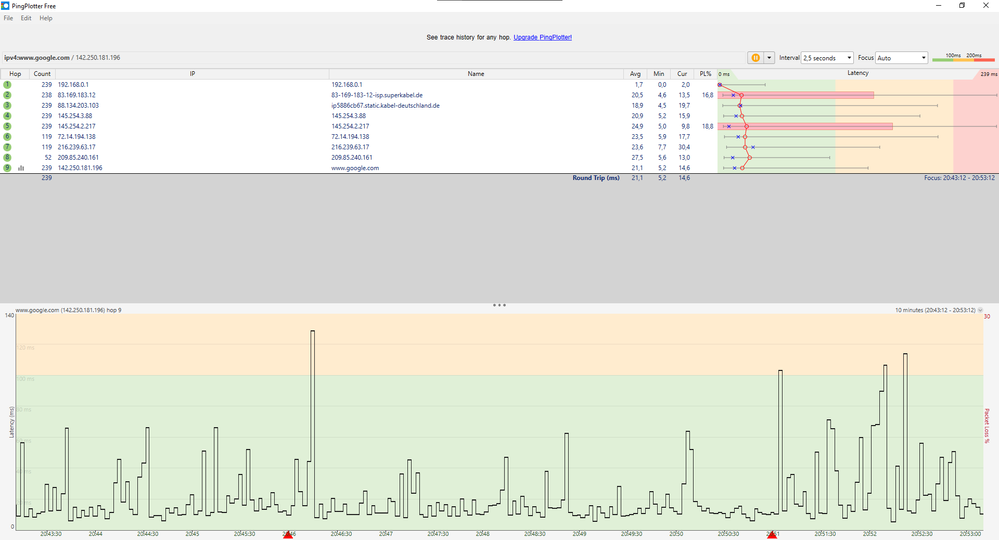Follow the Upgrade PingPlotter! link
Viewport: 999px width, 540px height.
tap(542, 38)
